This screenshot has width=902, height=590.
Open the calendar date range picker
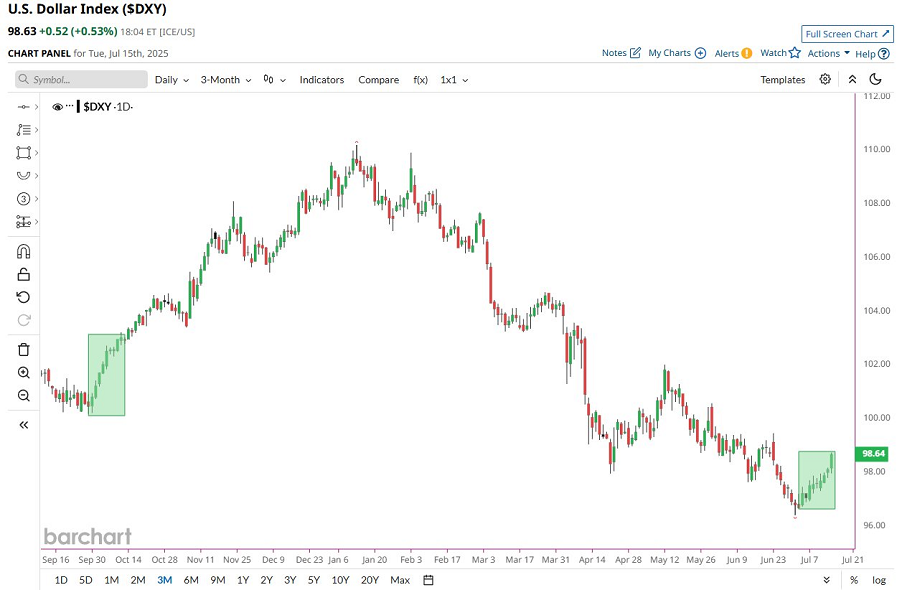pyautogui.click(x=428, y=580)
